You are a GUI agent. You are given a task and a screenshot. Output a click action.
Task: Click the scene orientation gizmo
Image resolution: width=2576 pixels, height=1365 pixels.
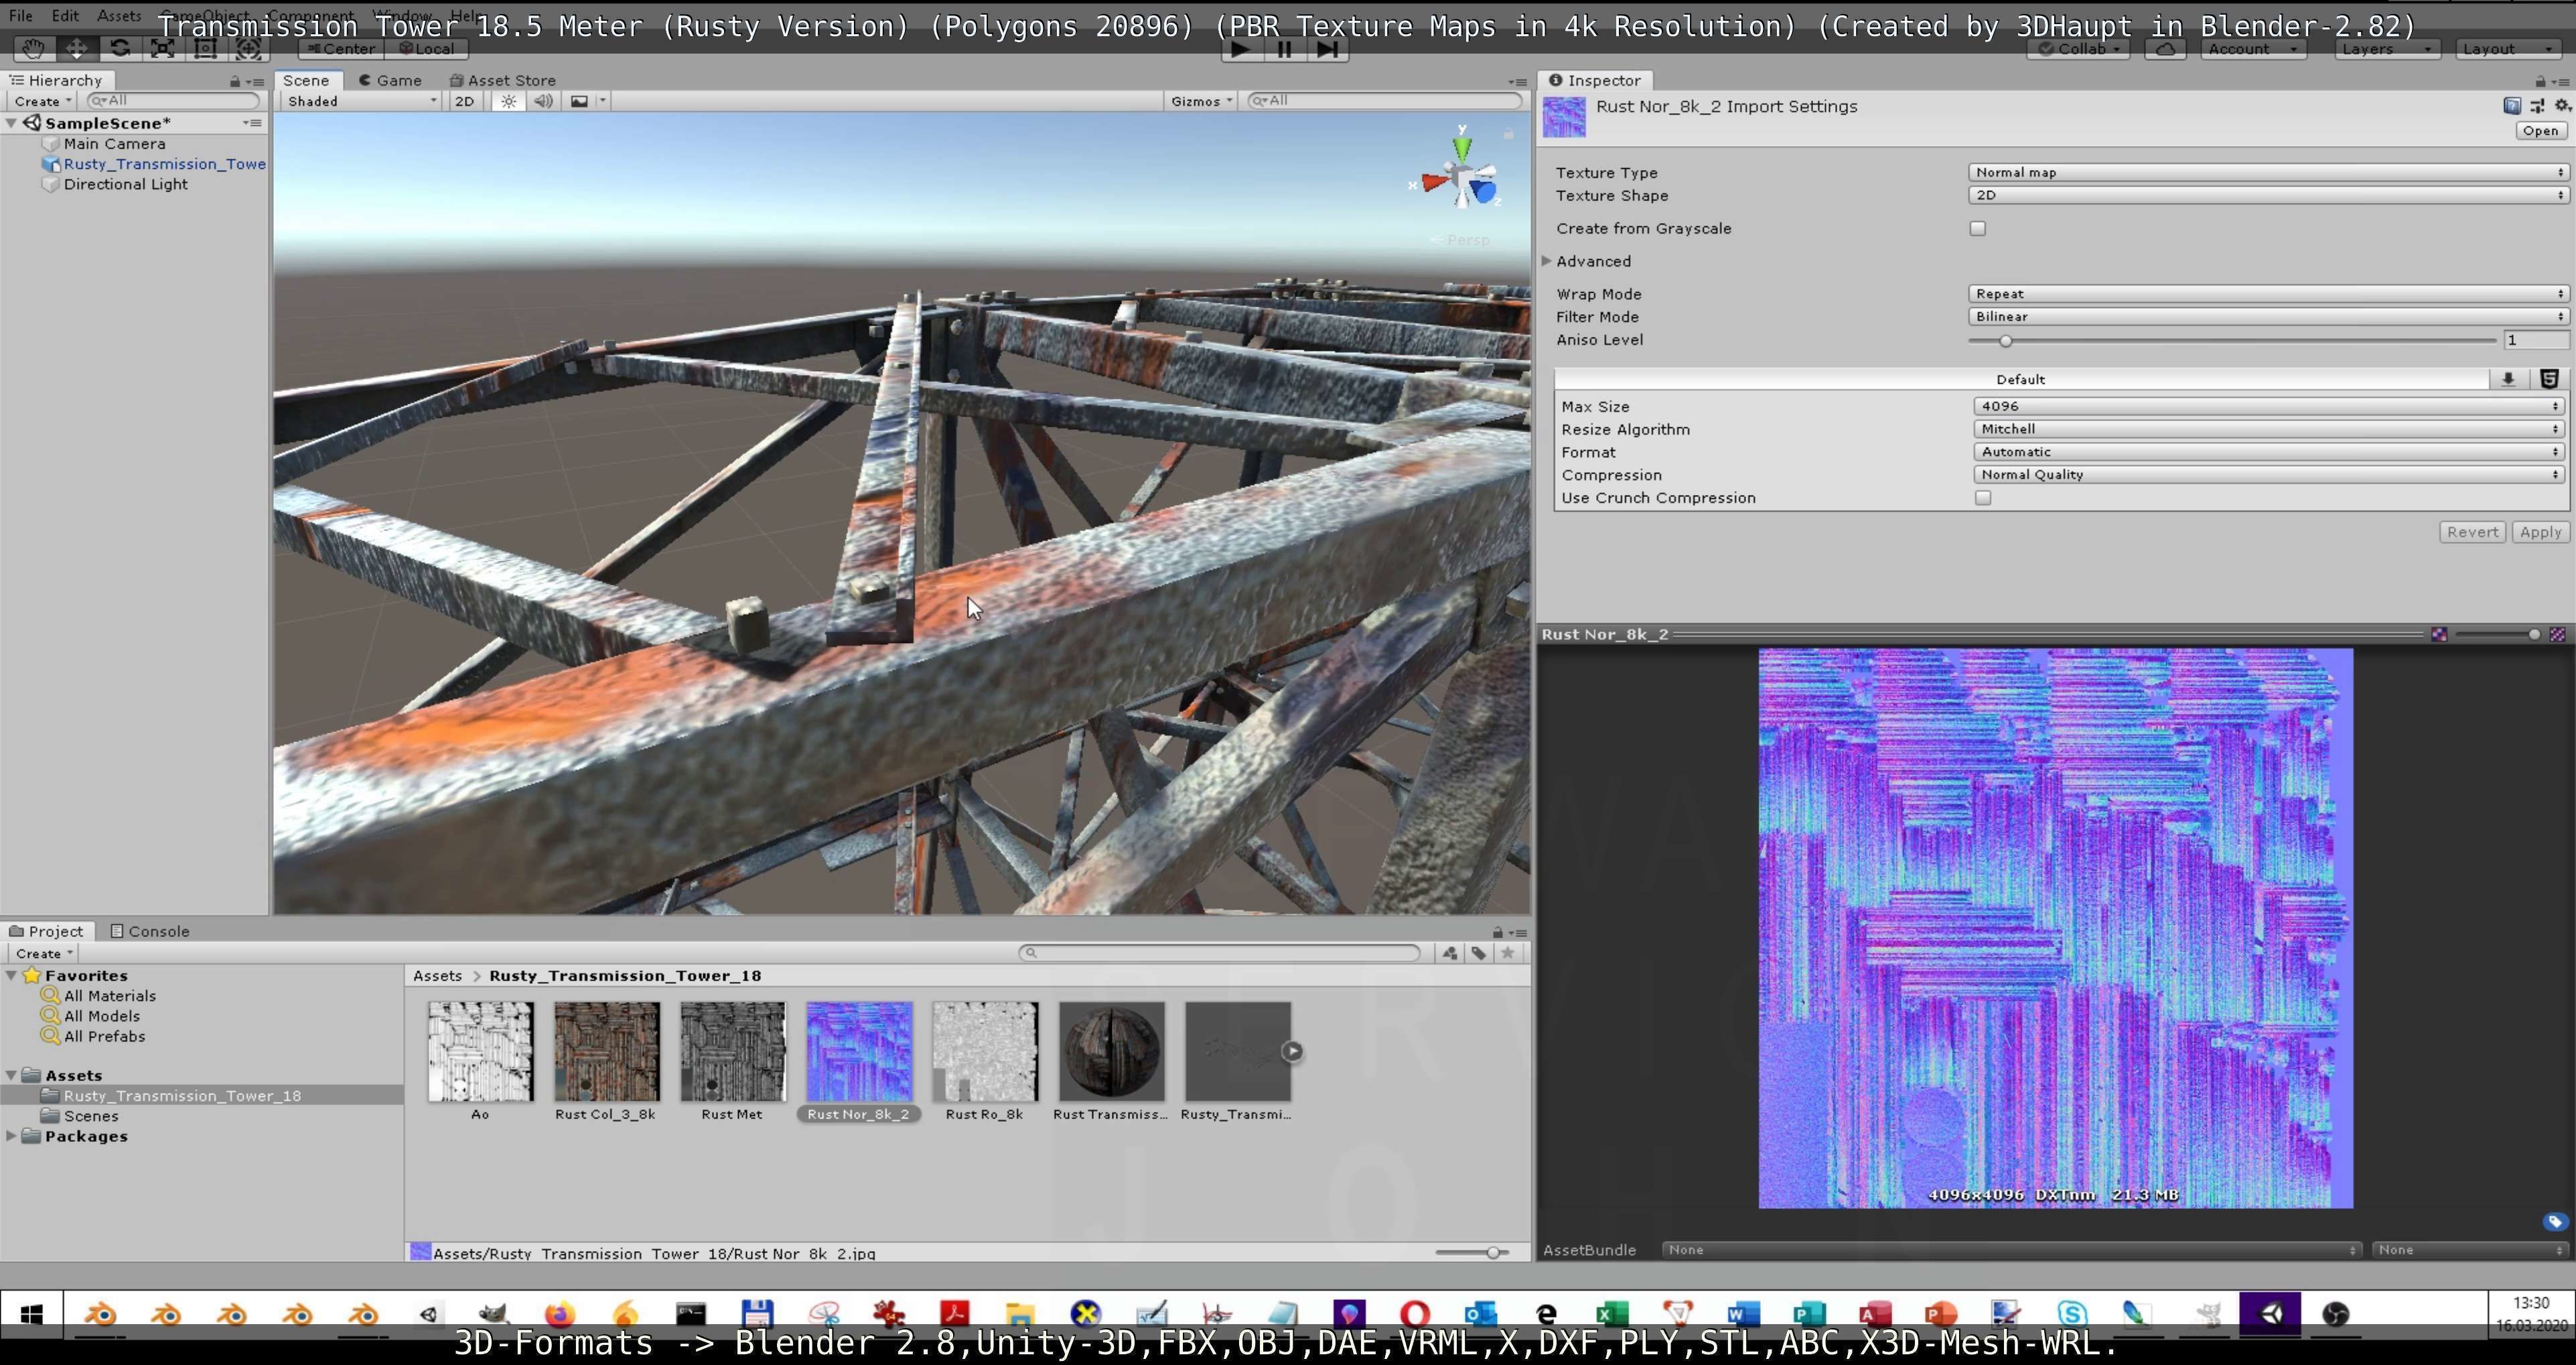click(1461, 178)
